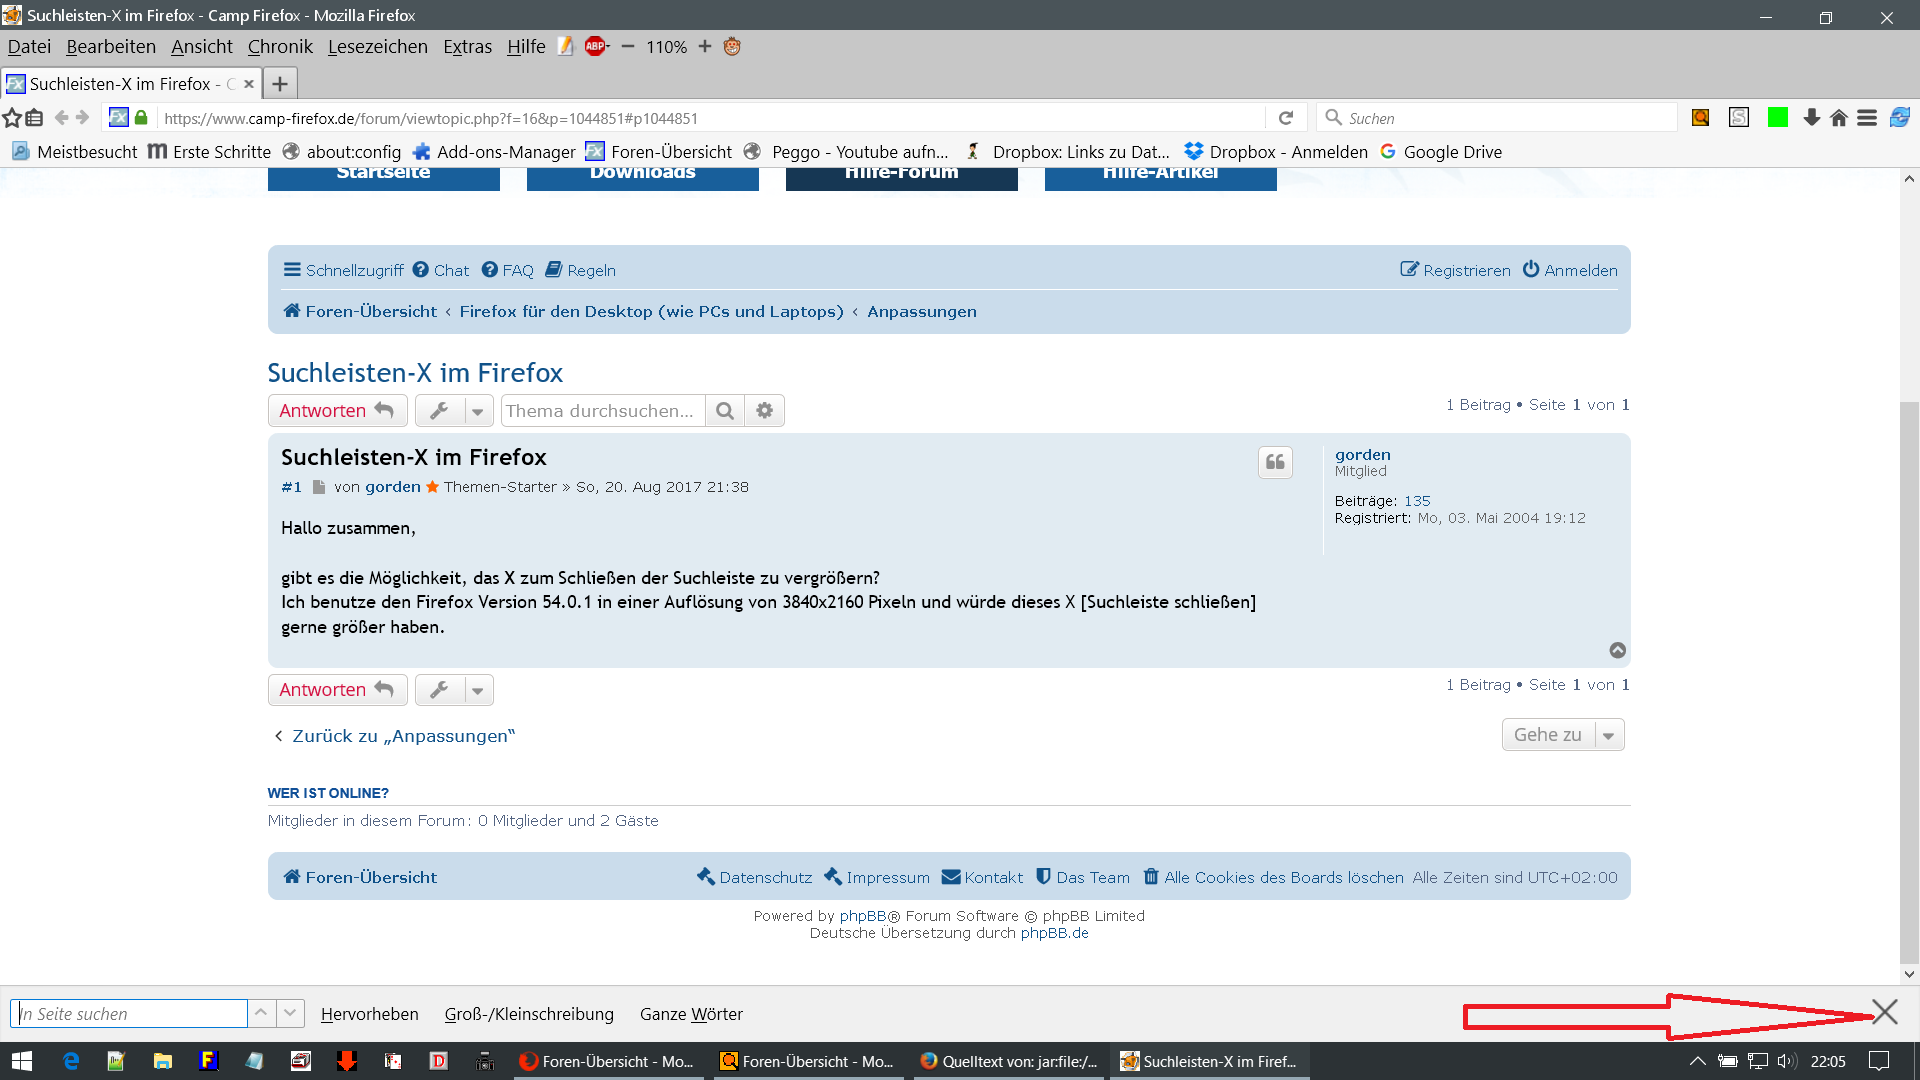1920x1080 pixels.
Task: Toggle Ganze Wörter option
Action: 691,1014
